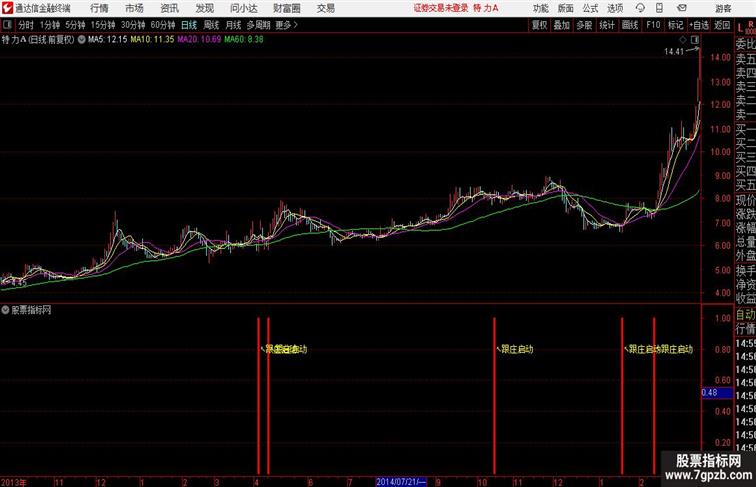This screenshot has width=756, height=487.
Task: Click the 复权 toolbar button
Action: click(540, 25)
